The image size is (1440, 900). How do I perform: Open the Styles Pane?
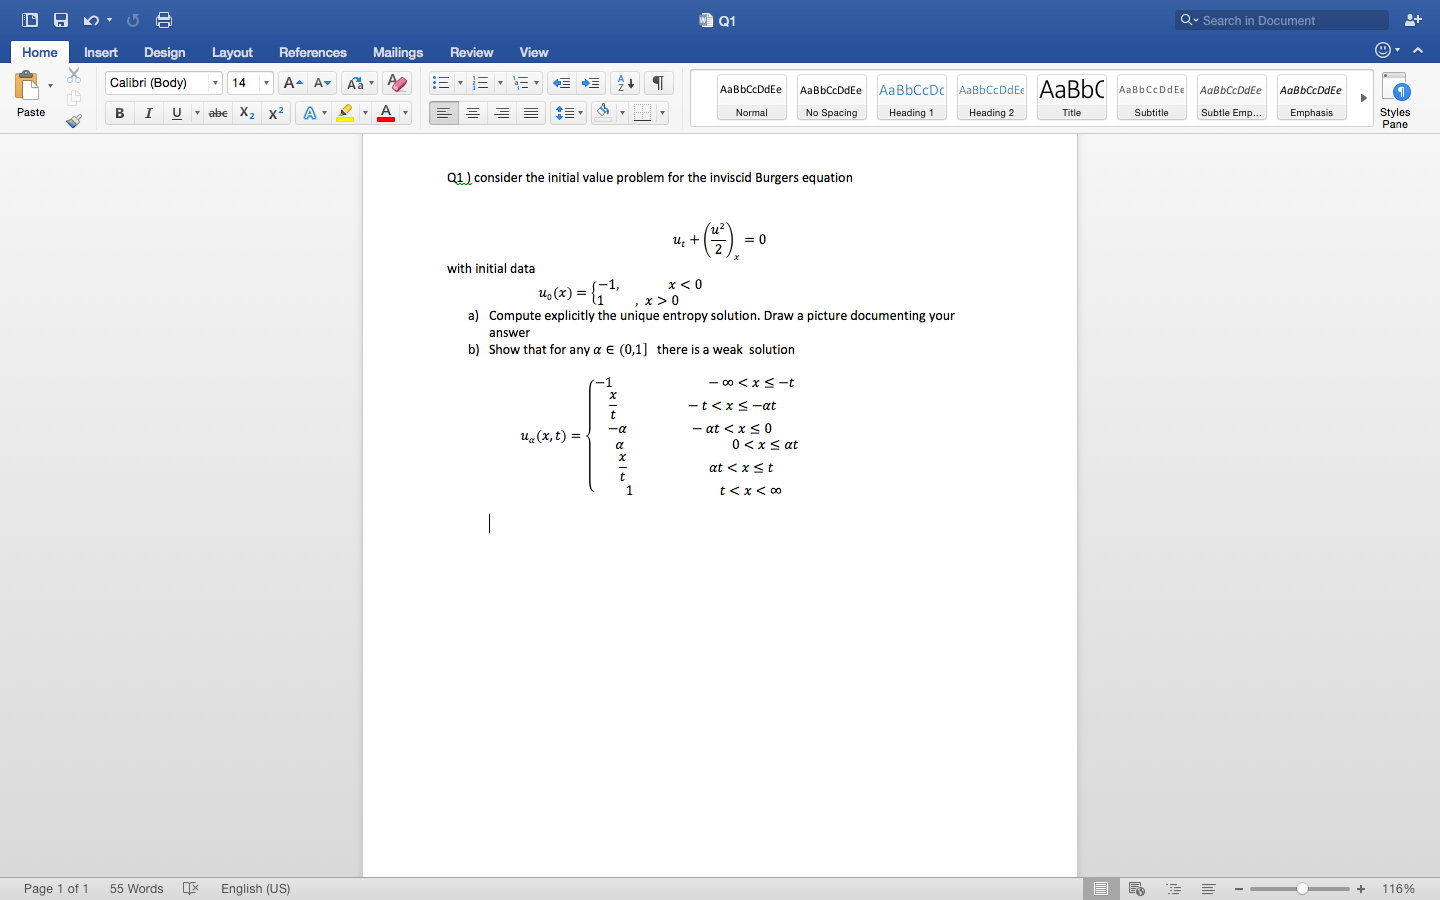(x=1395, y=97)
